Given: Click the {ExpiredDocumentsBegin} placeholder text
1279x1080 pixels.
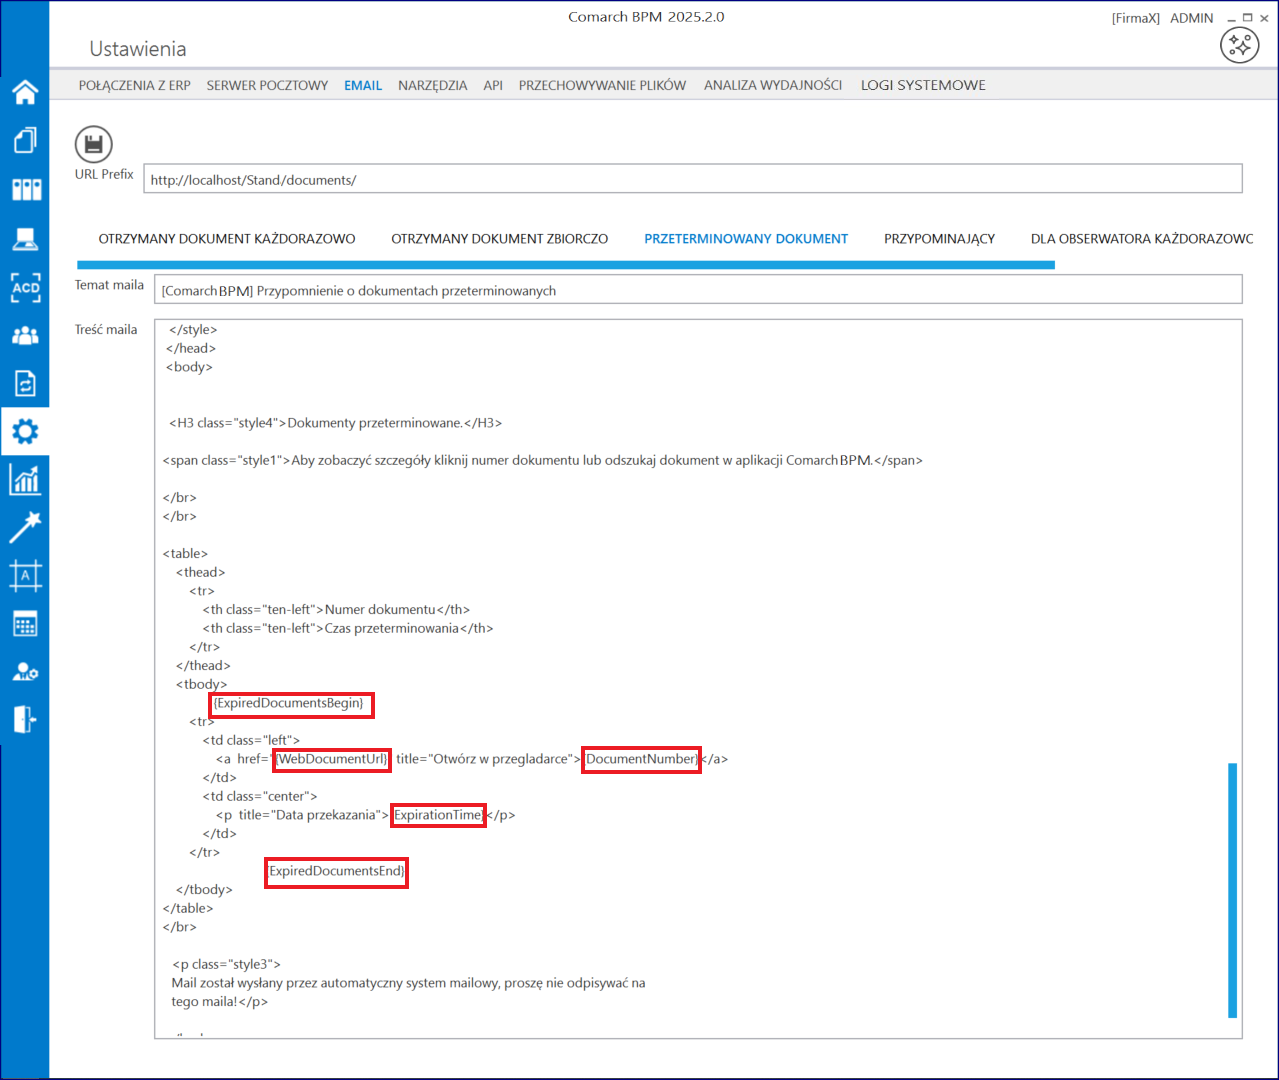Looking at the screenshot, I should (290, 703).
